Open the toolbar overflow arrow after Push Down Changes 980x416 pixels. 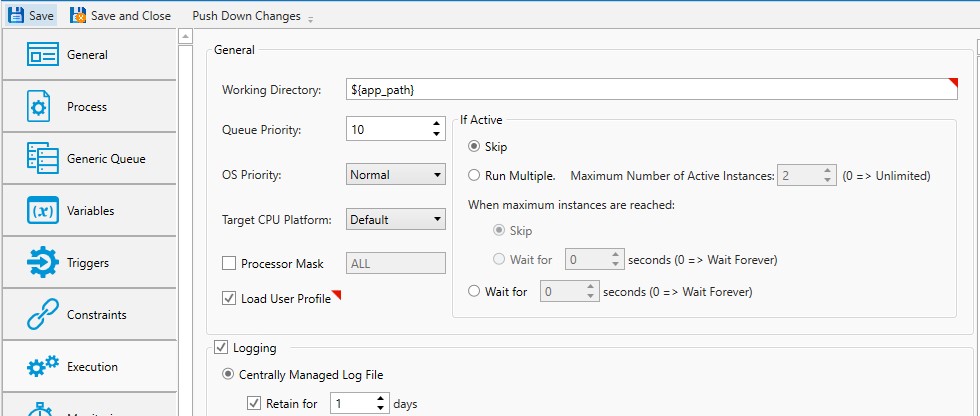point(310,19)
